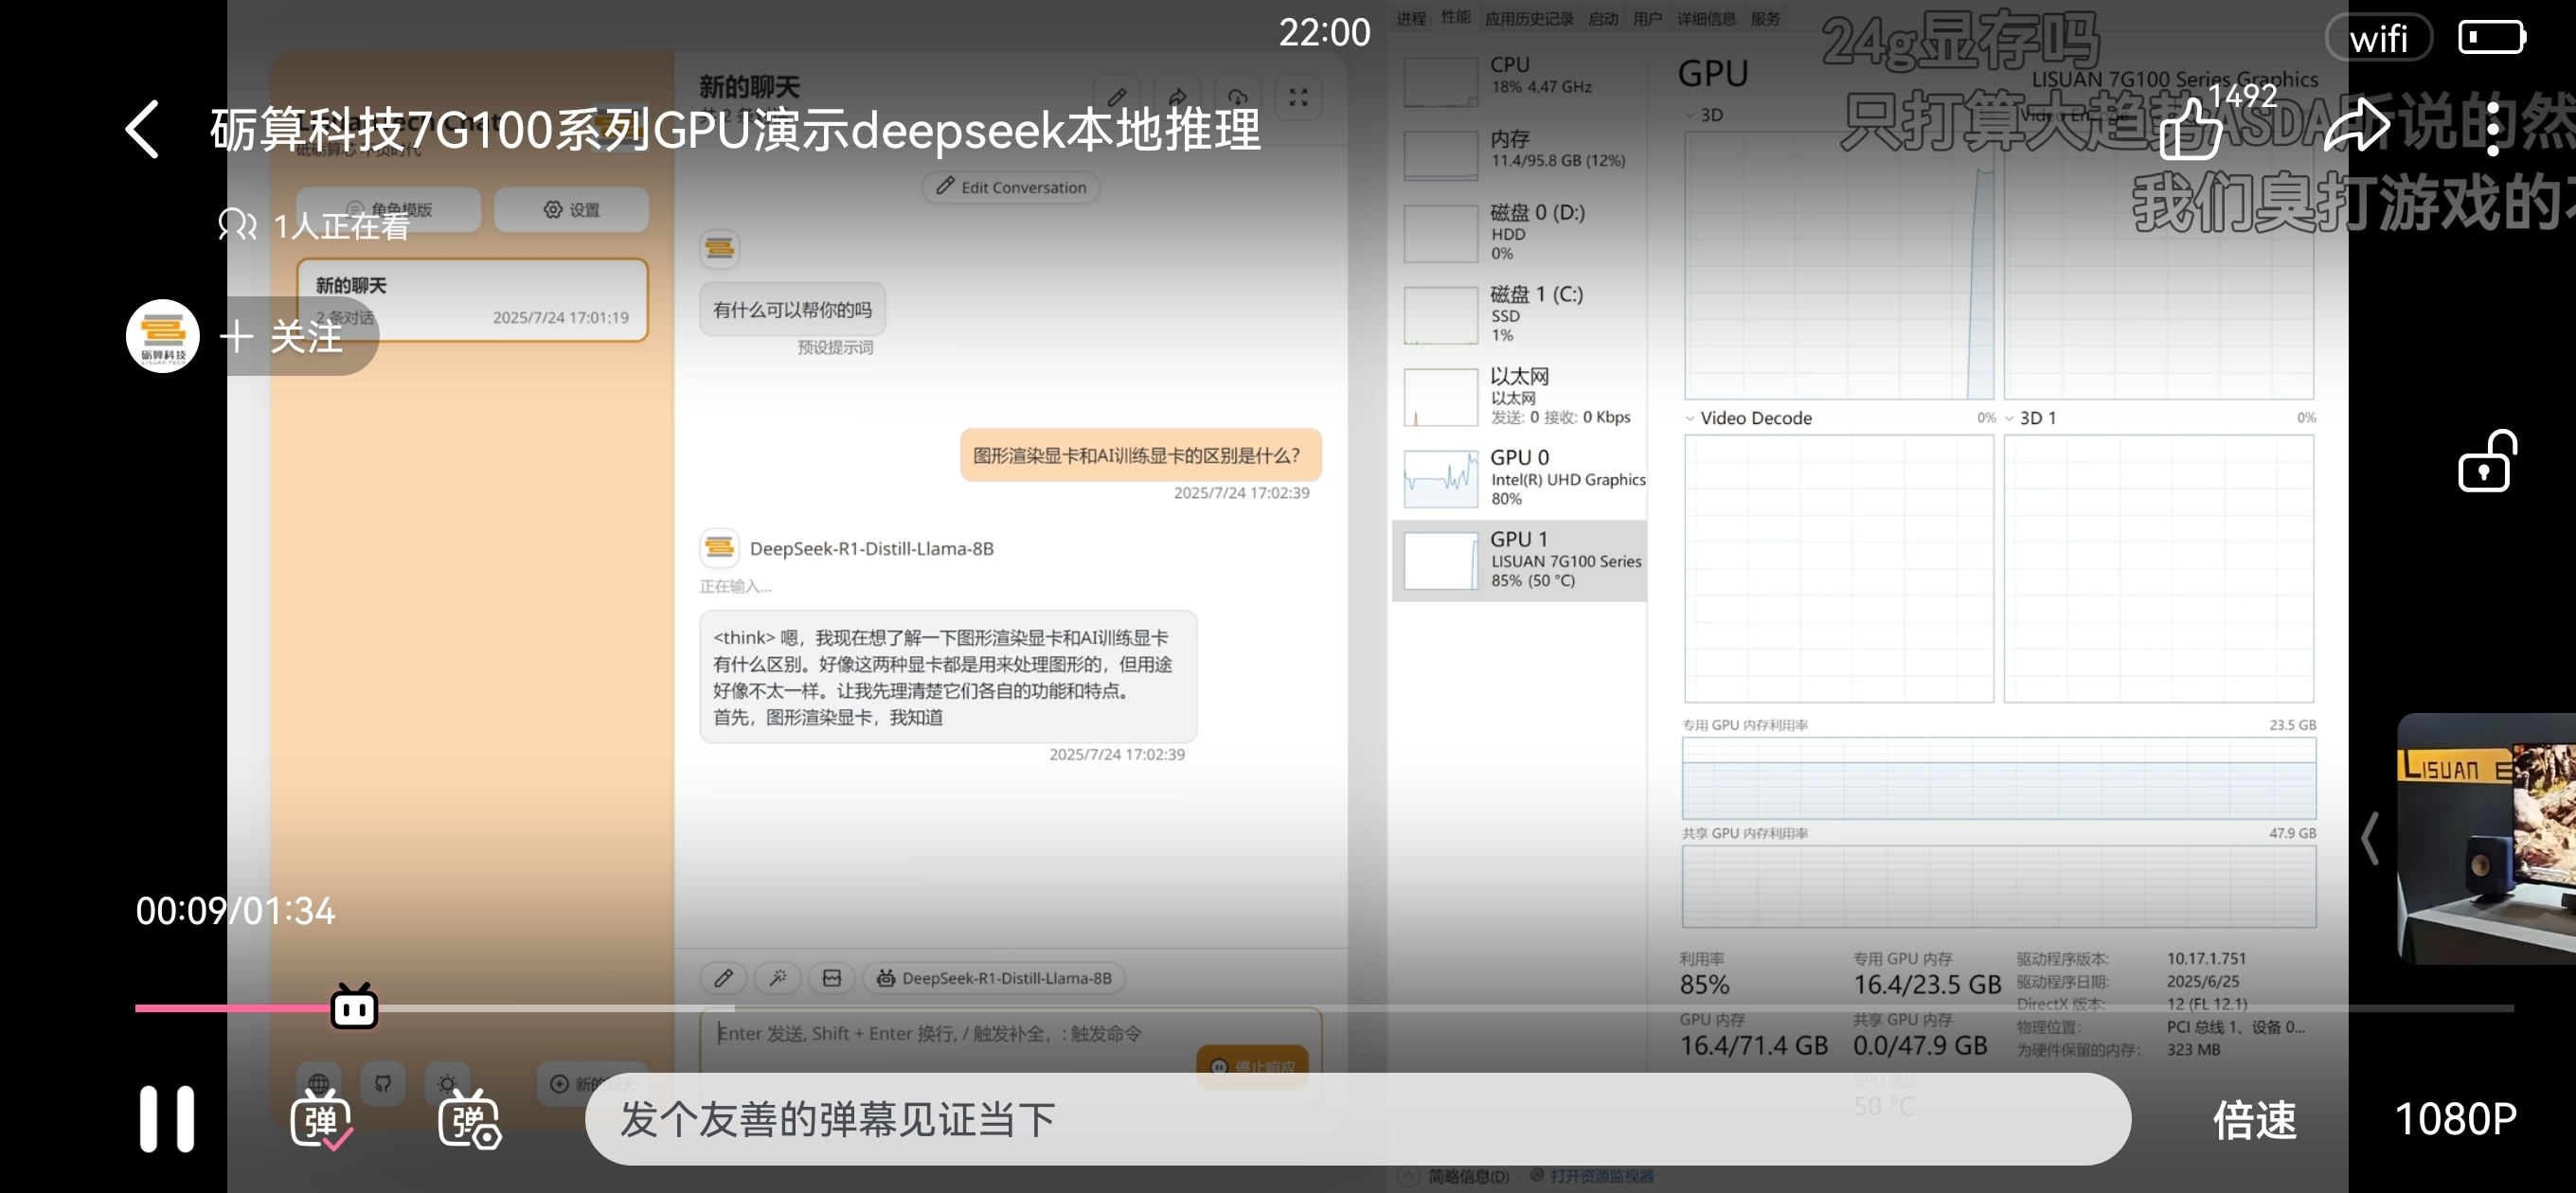Viewport: 2576px width, 1193px height.
Task: Share the video using the arrow icon
Action: coord(2357,127)
